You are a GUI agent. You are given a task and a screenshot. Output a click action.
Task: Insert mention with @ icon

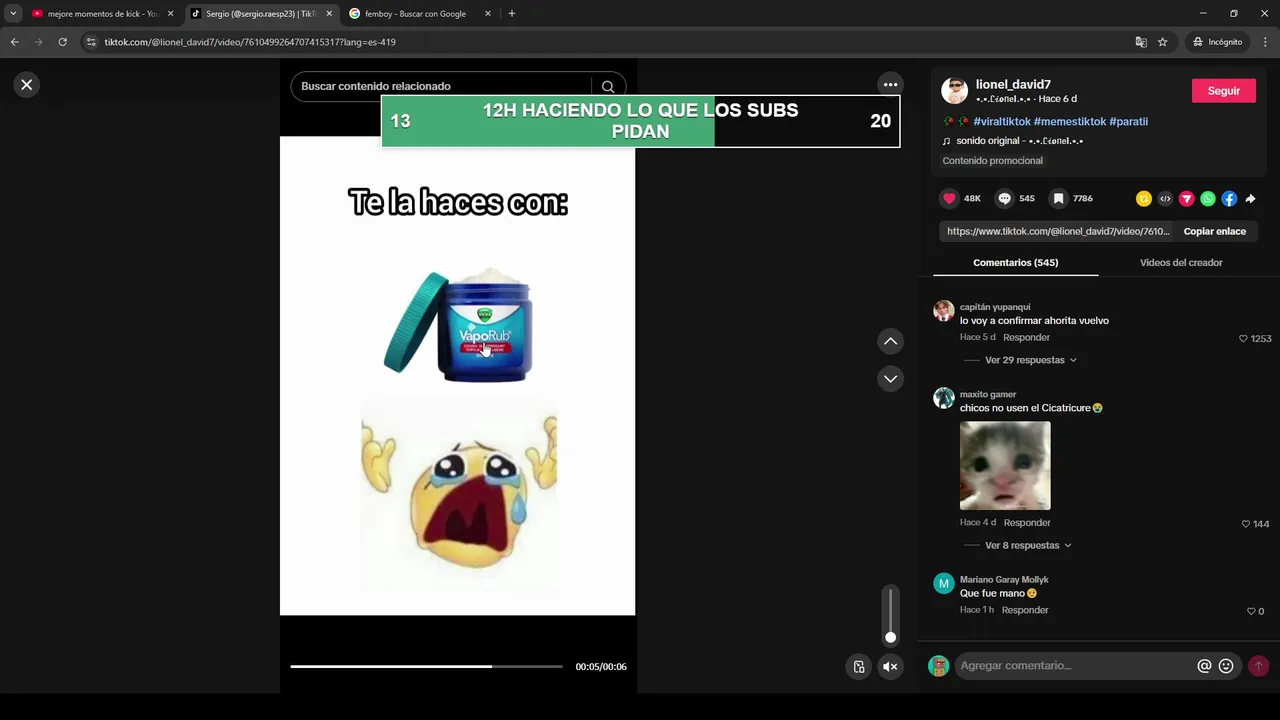point(1204,666)
